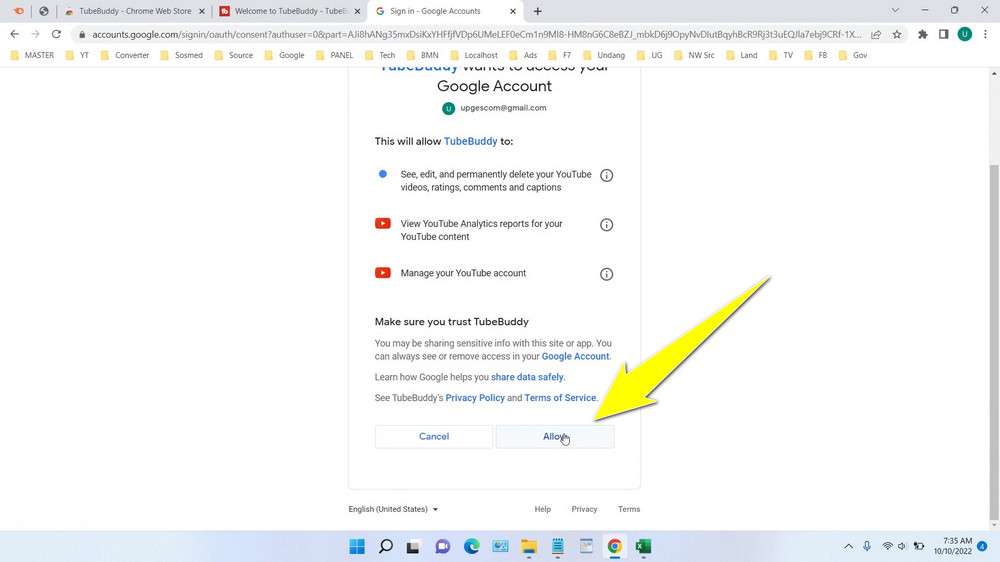This screenshot has height=562, width=1000.
Task: Open Wi-Fi network tray icon
Action: [x=887, y=547]
